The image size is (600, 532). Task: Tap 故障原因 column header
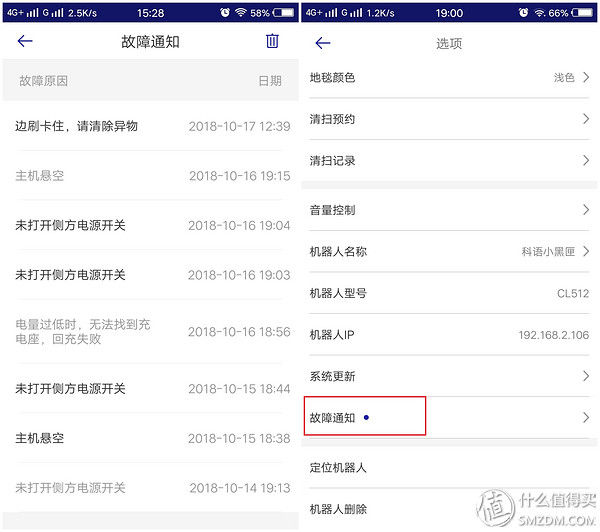pyautogui.click(x=44, y=81)
